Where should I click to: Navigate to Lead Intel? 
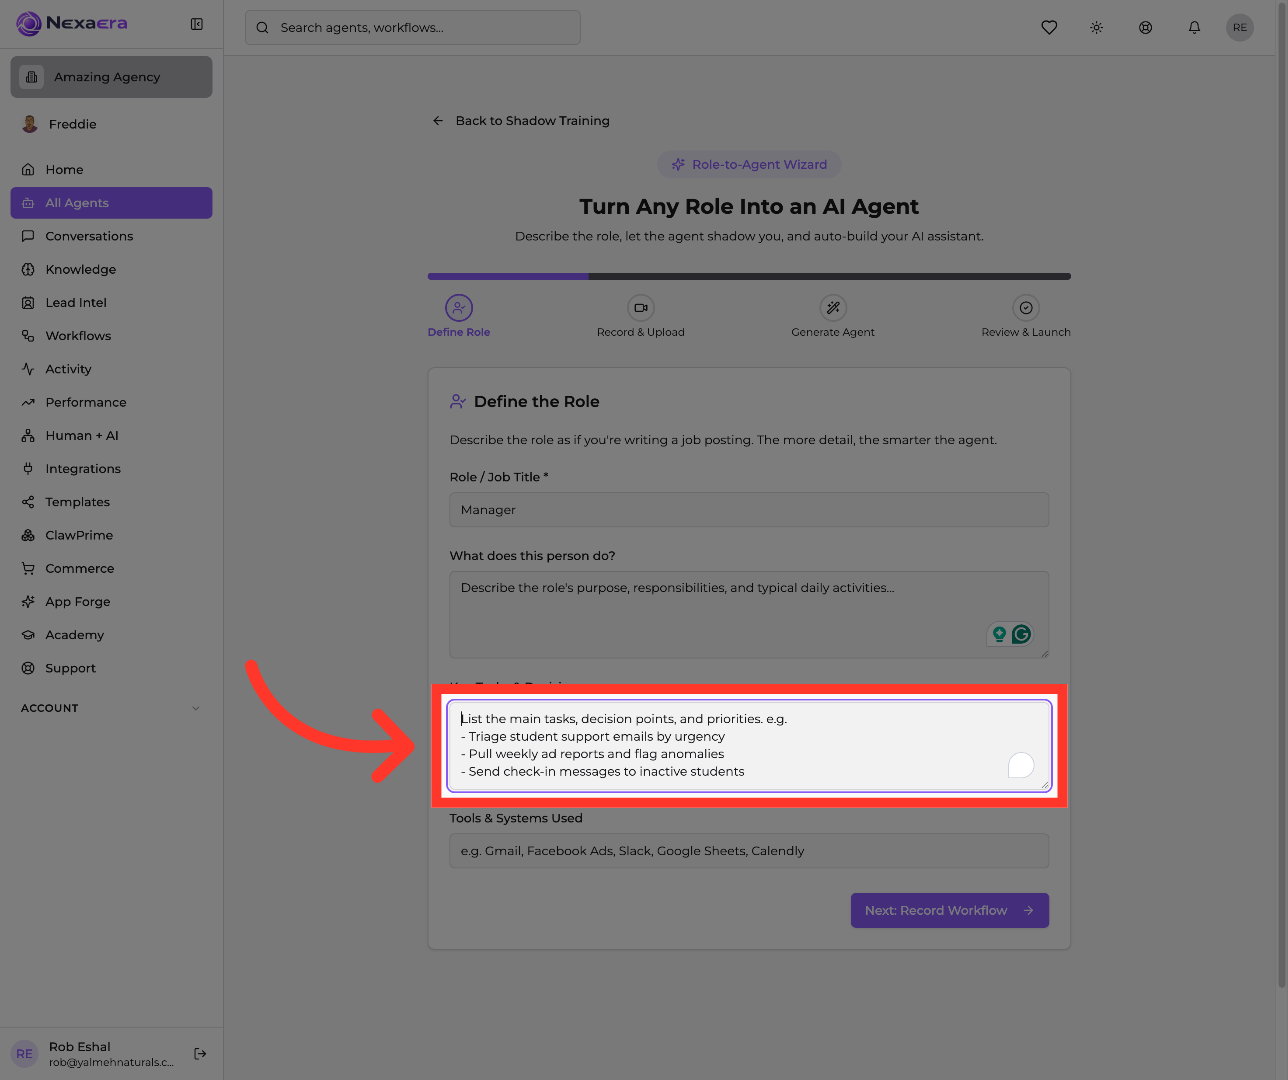click(x=112, y=303)
